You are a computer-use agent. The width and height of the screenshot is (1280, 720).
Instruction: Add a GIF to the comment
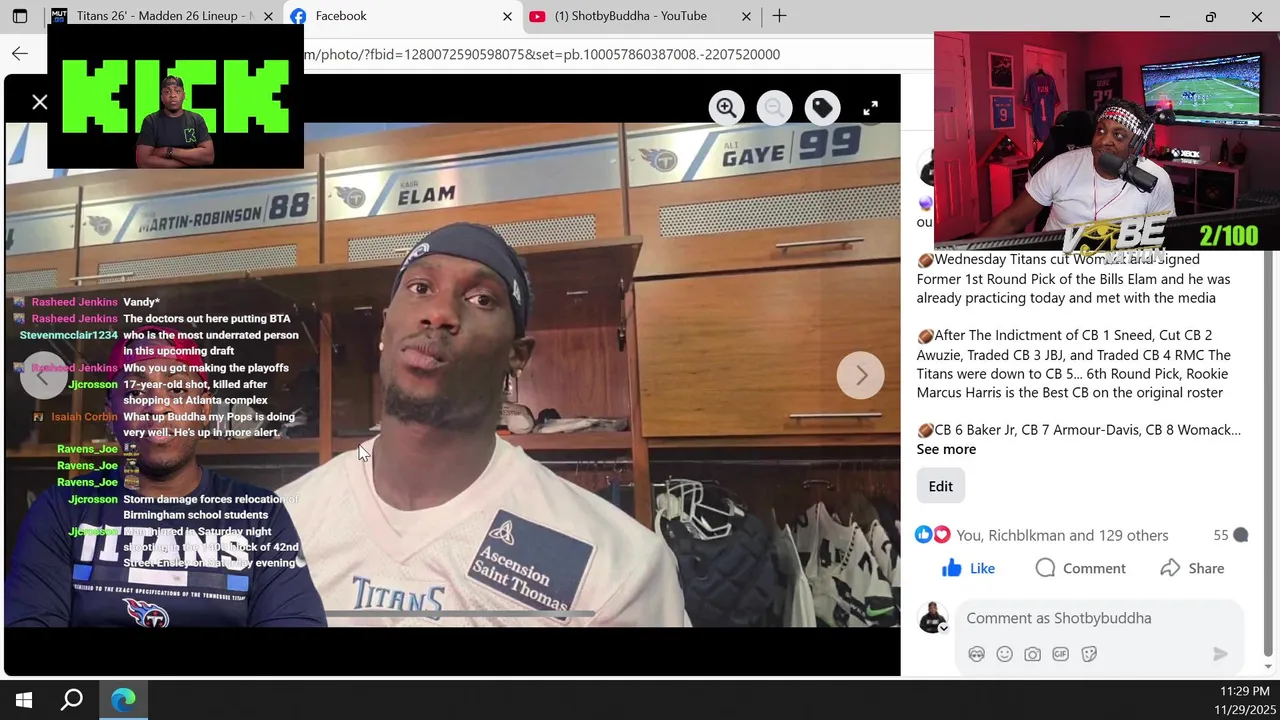pos(1060,654)
